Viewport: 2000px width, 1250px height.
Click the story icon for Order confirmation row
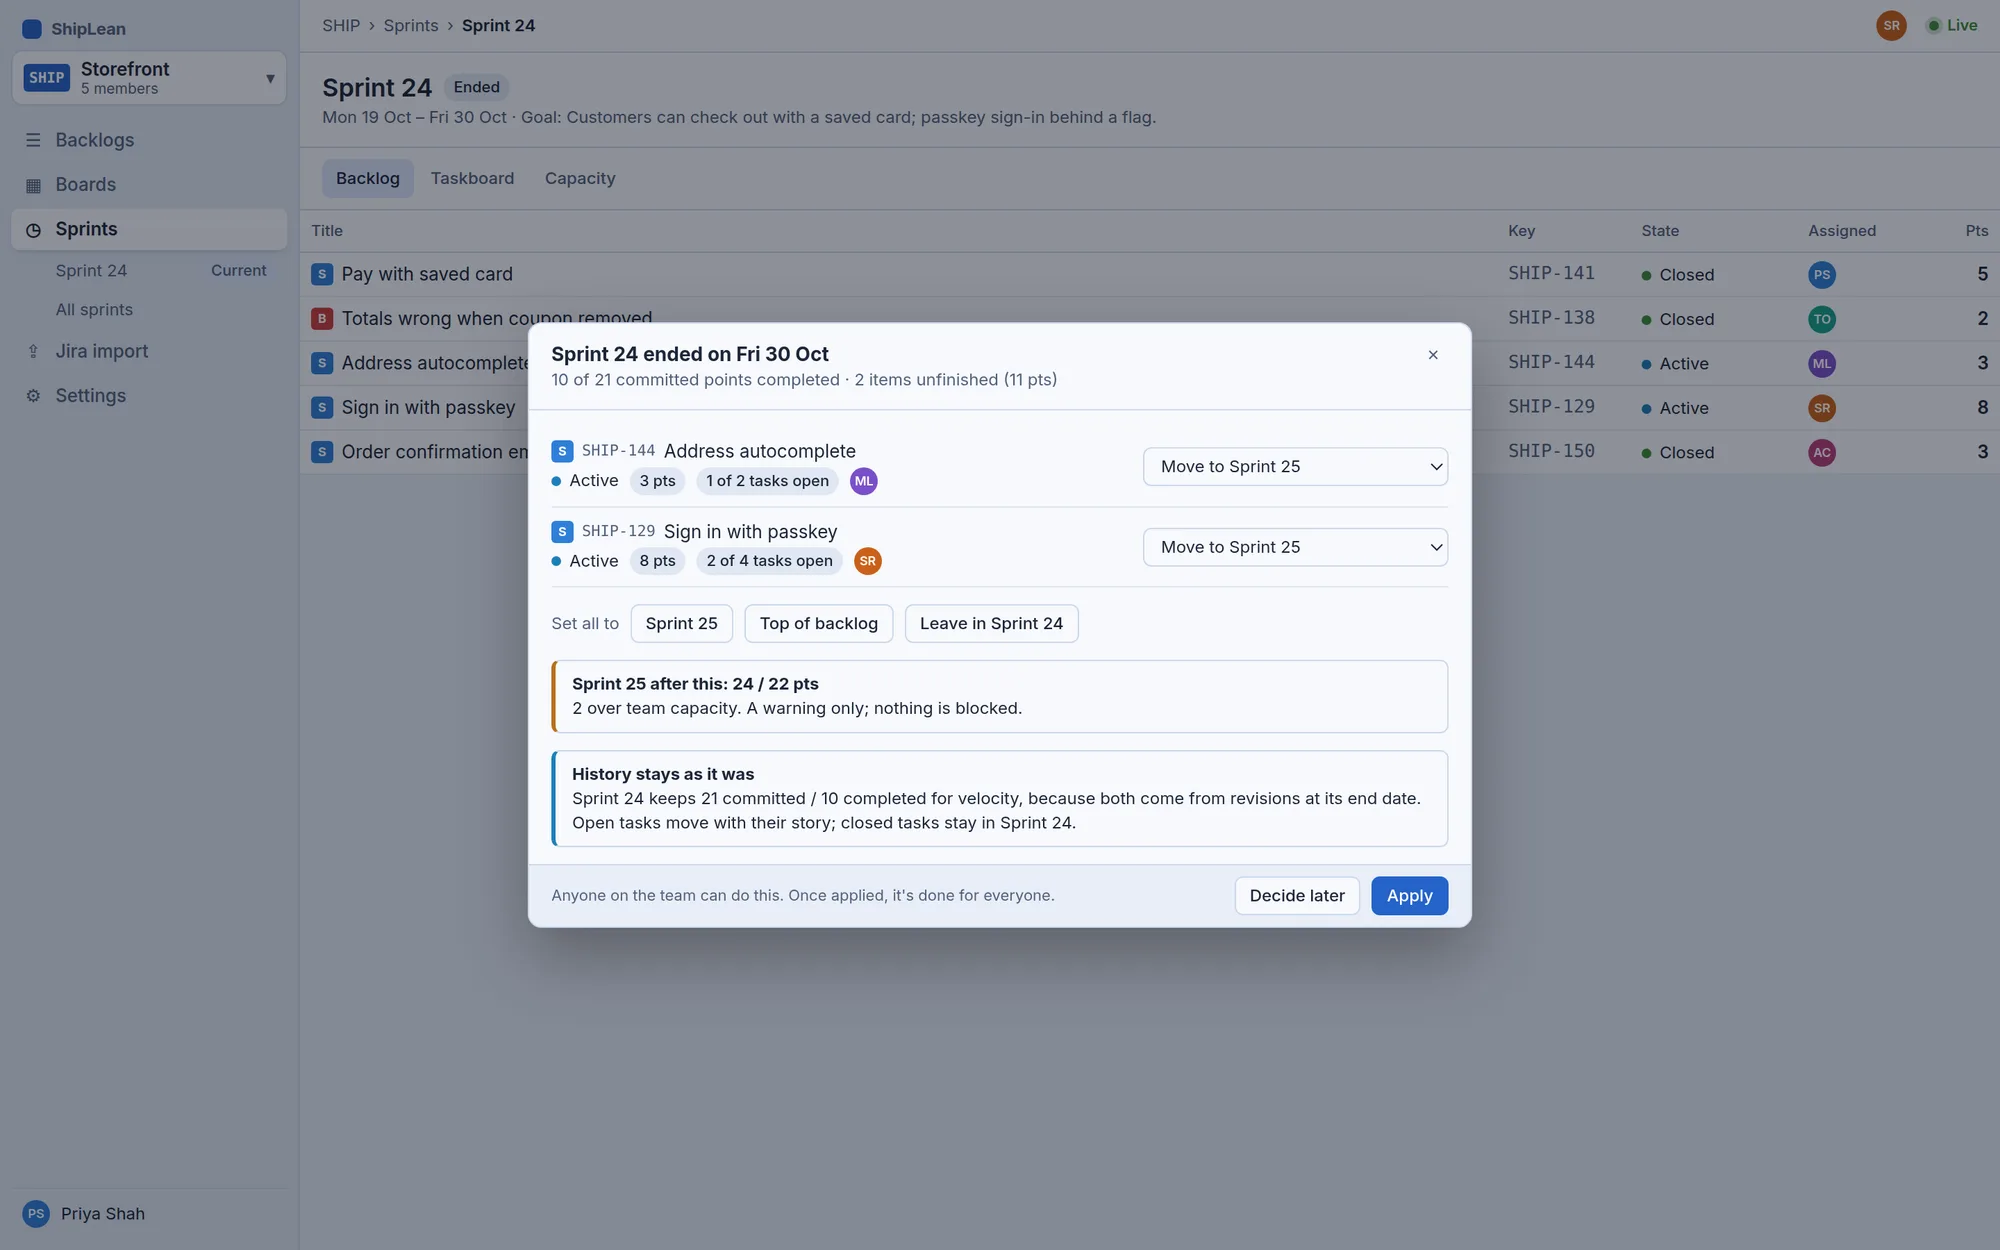tap(322, 452)
